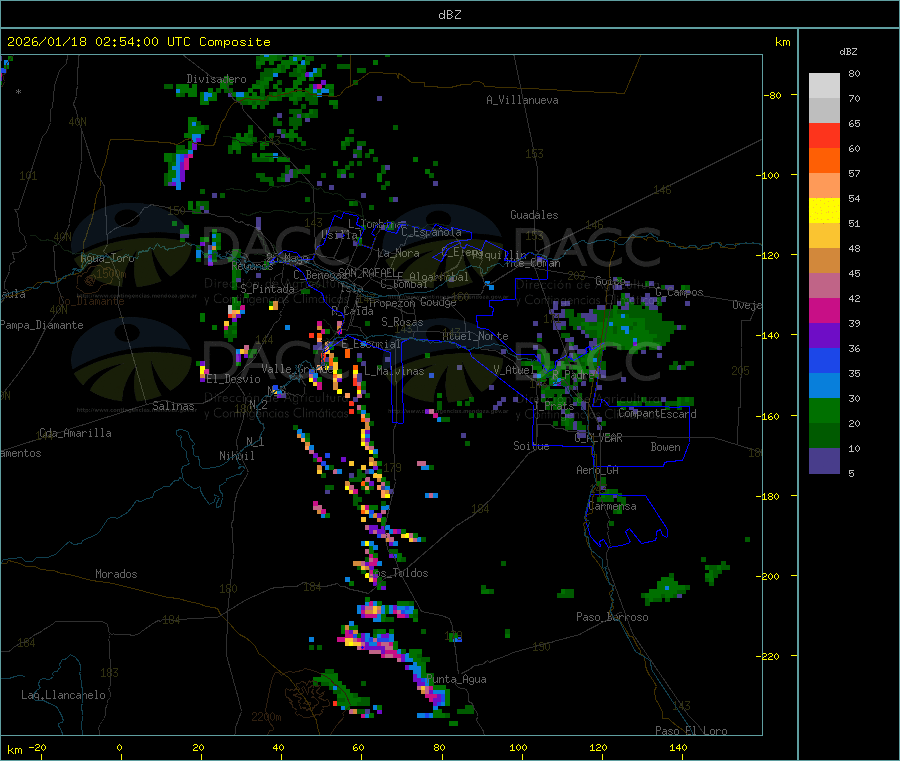Click the 100 km tick on horizontal axis
This screenshot has height=761, width=900.
click(x=518, y=748)
